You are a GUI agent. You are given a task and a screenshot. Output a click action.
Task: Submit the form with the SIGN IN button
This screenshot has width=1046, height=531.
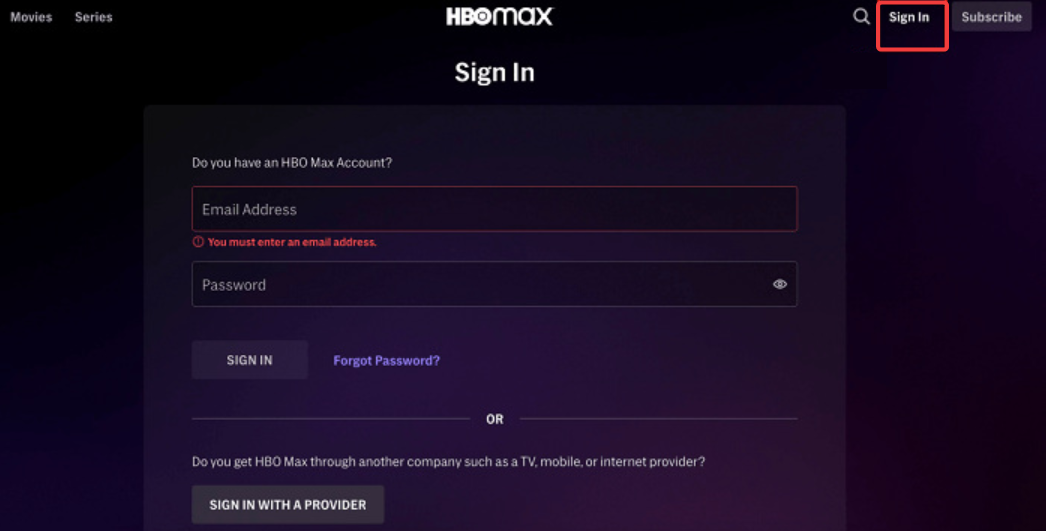pos(249,360)
